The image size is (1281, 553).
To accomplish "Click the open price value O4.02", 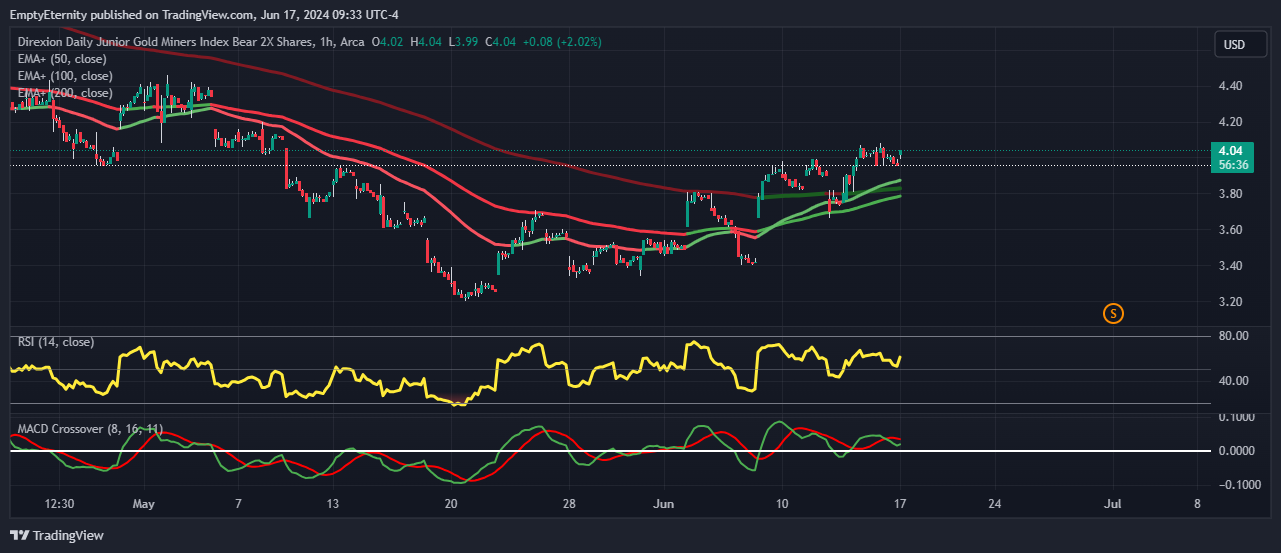I will click(x=389, y=42).
